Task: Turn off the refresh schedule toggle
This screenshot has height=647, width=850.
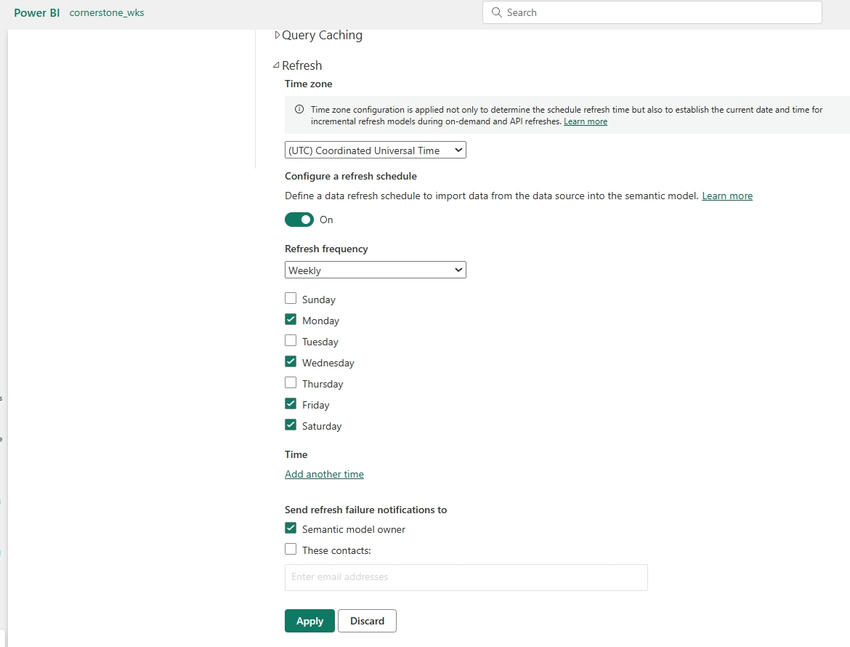Action: pos(299,218)
